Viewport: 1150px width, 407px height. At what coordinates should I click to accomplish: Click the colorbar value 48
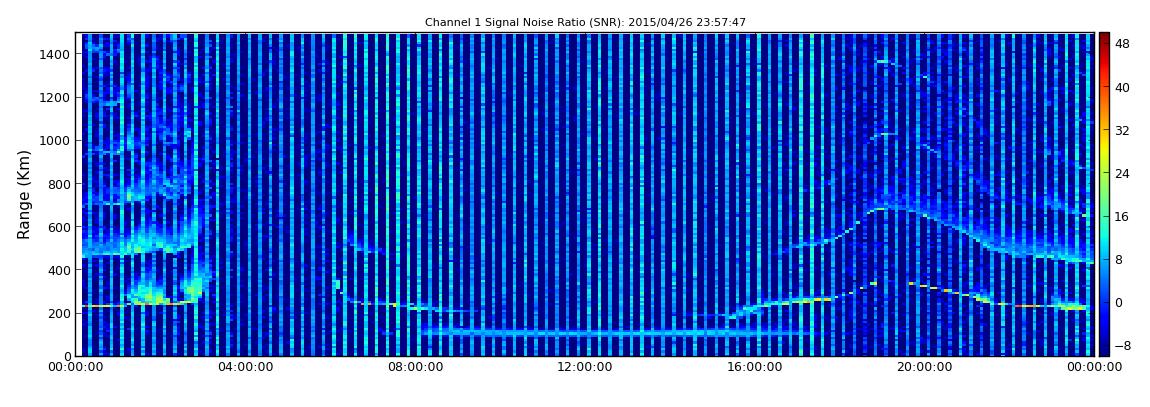[1122, 44]
